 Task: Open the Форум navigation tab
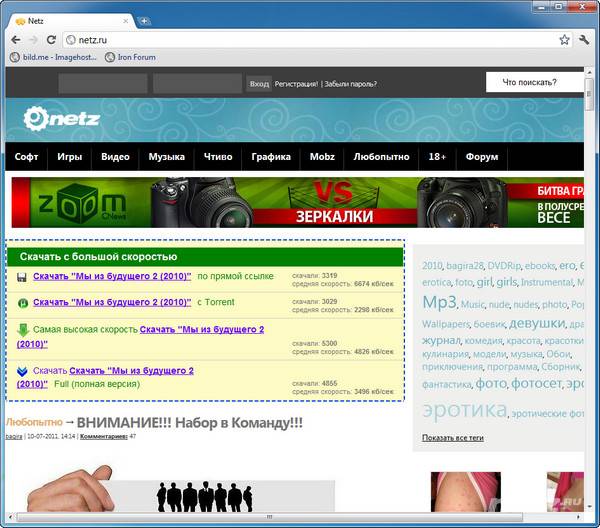point(482,157)
